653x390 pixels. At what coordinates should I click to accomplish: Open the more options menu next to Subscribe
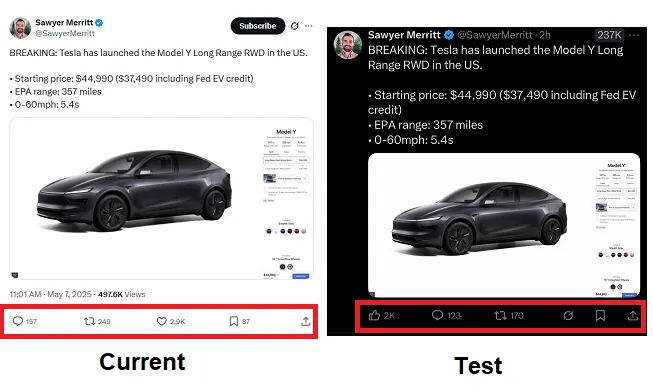click(309, 26)
